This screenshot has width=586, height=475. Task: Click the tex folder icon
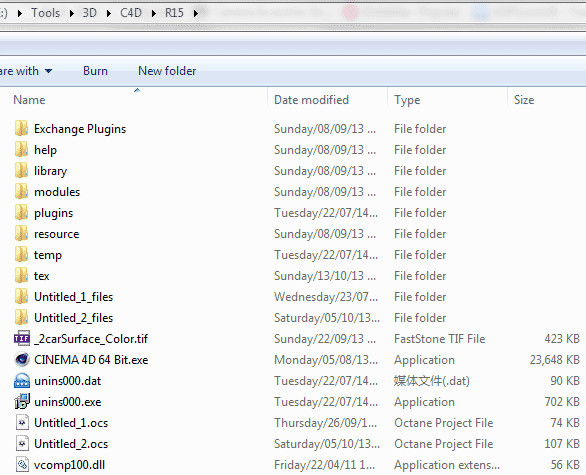coord(21,276)
